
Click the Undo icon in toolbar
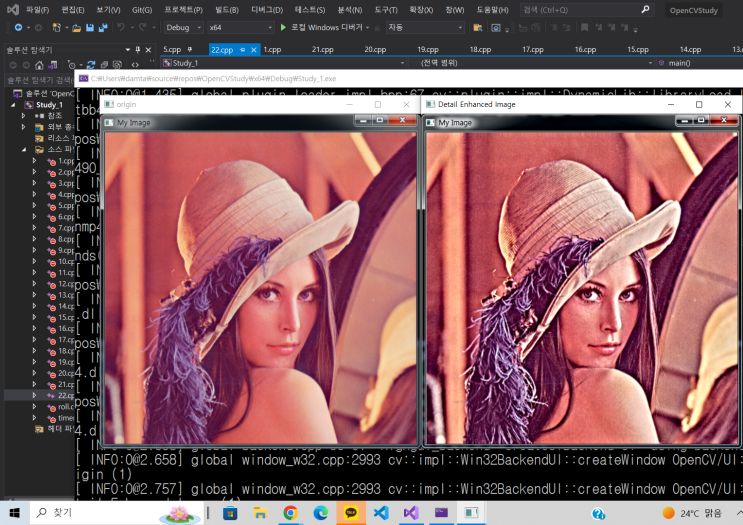click(121, 27)
